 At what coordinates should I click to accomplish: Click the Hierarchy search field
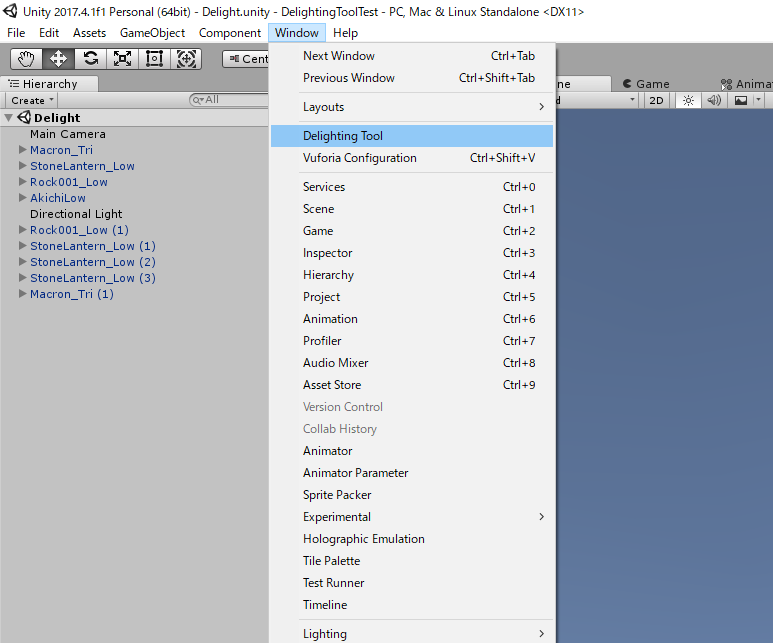229,100
